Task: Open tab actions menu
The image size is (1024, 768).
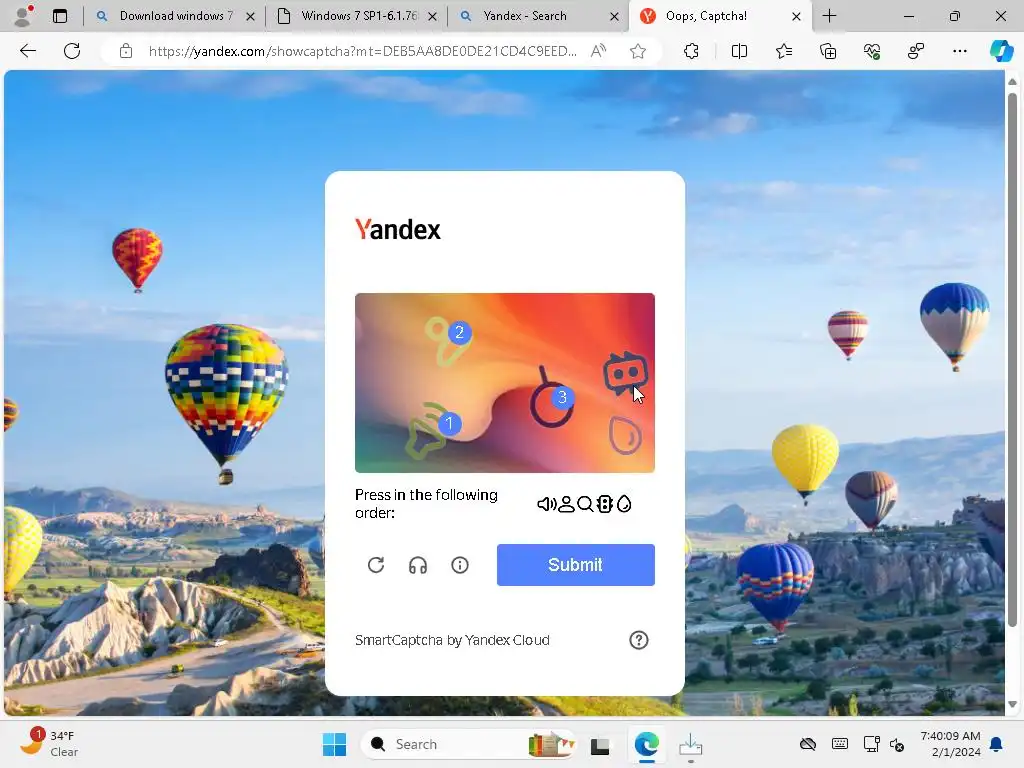Action: [x=60, y=16]
